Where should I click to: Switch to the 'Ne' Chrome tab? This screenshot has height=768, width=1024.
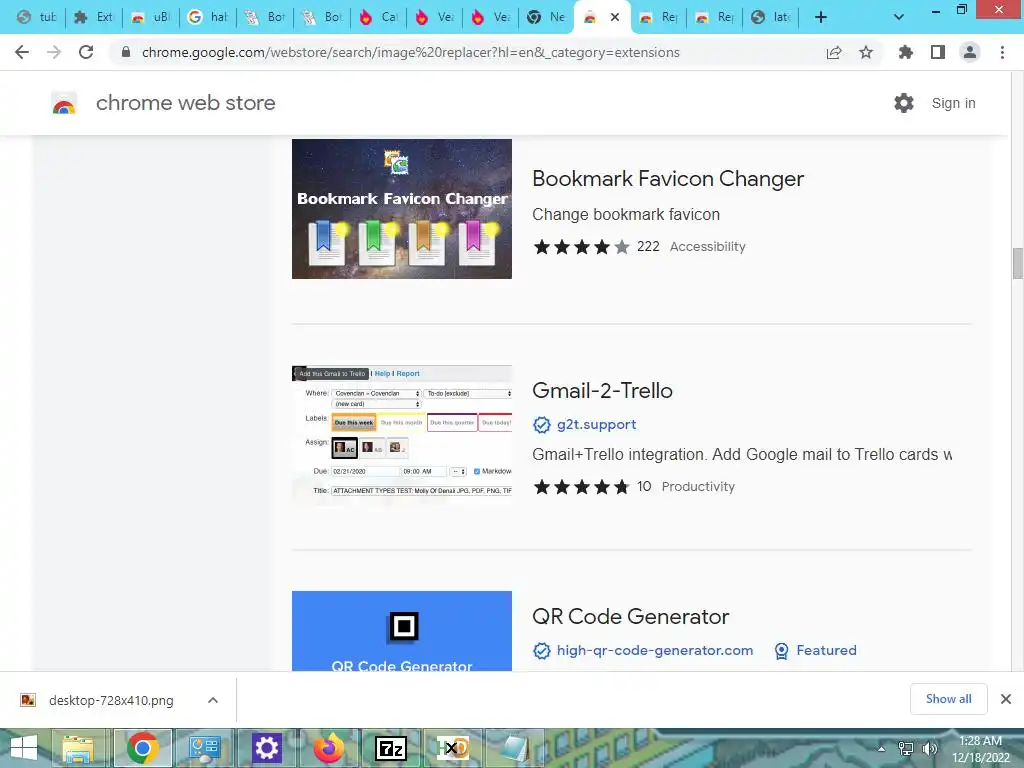point(546,17)
